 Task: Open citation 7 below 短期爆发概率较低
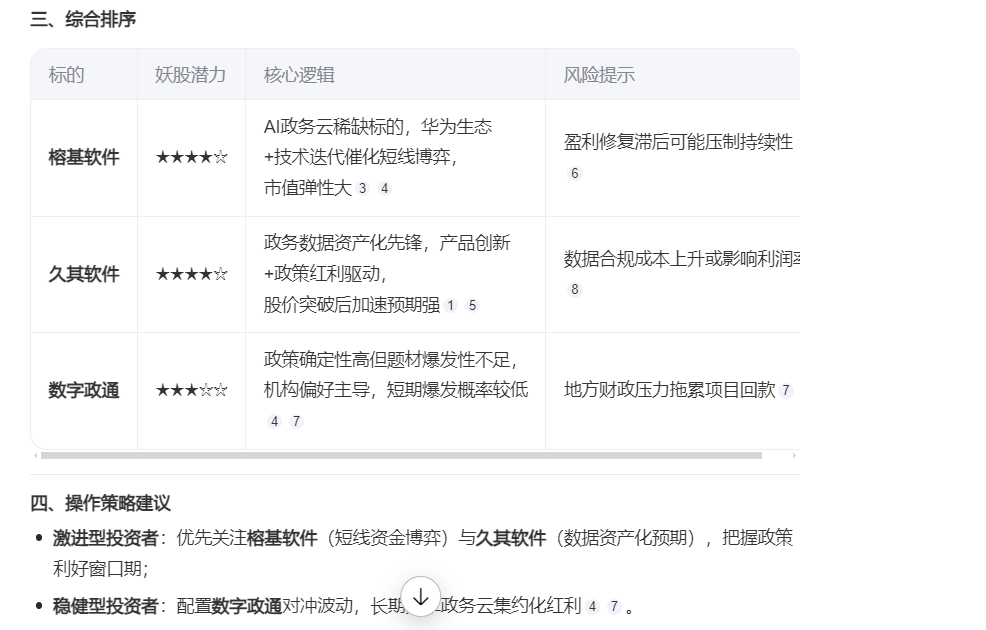296,421
